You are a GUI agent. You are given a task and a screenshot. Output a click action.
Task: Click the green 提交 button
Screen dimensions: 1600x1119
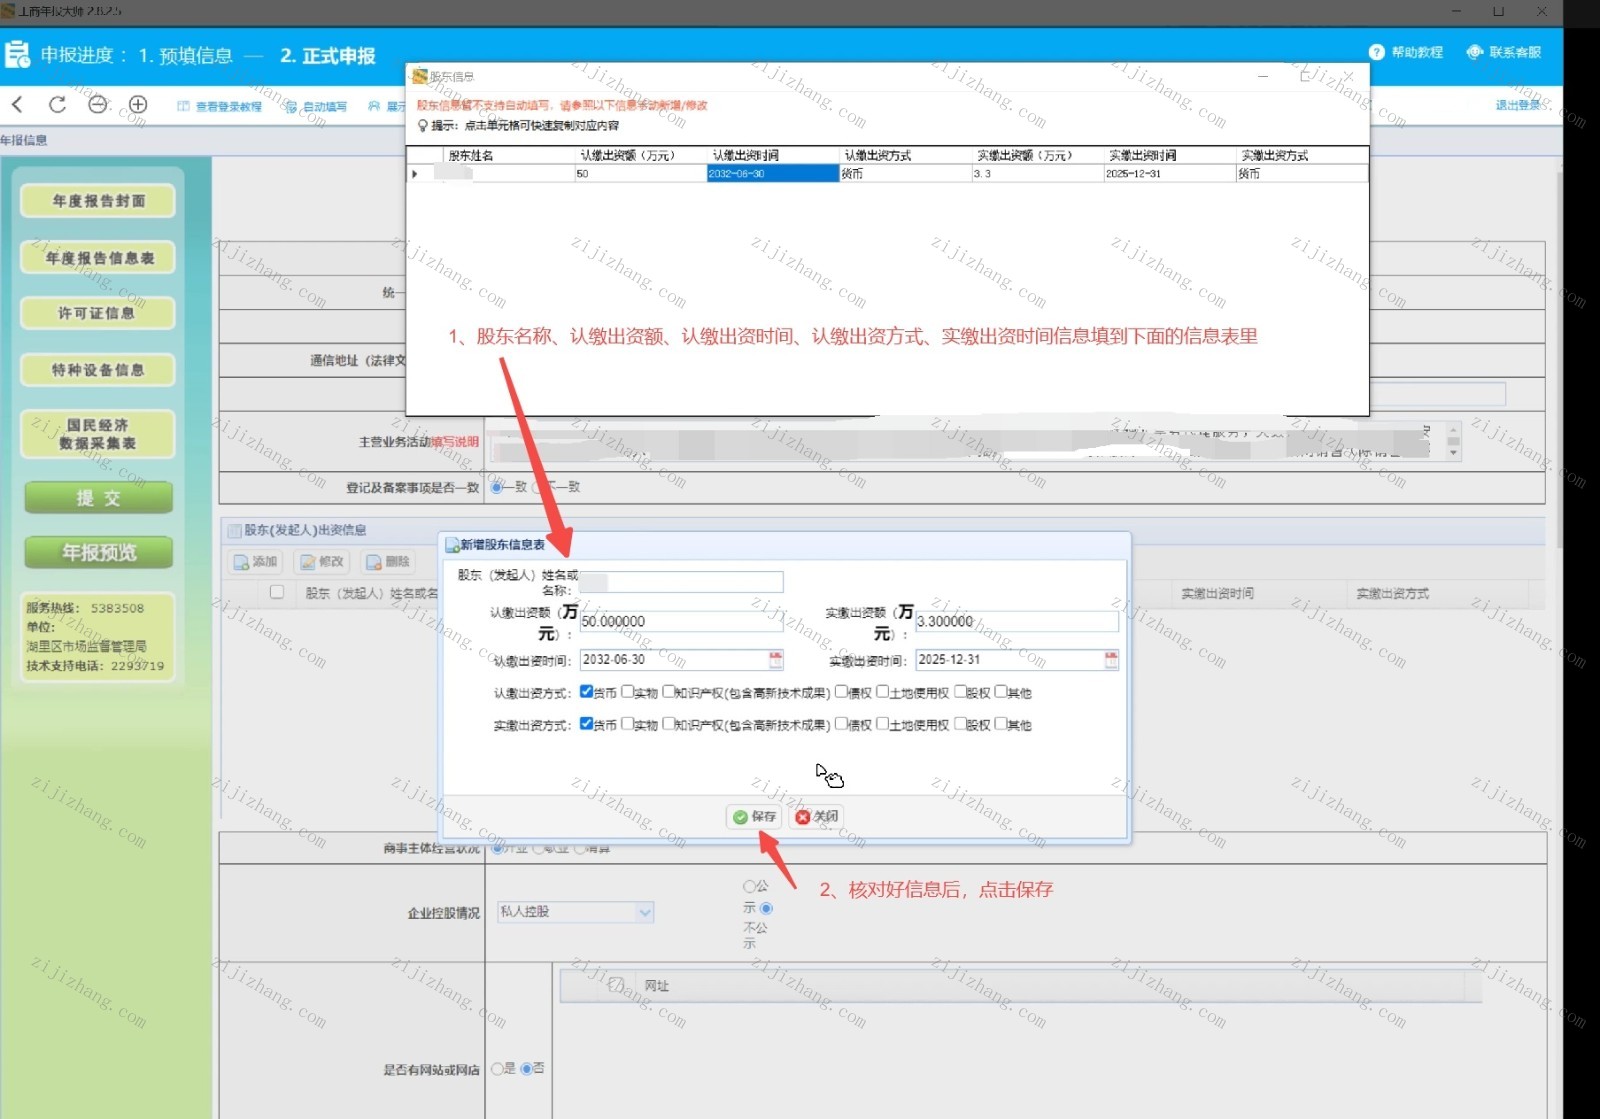pos(98,498)
